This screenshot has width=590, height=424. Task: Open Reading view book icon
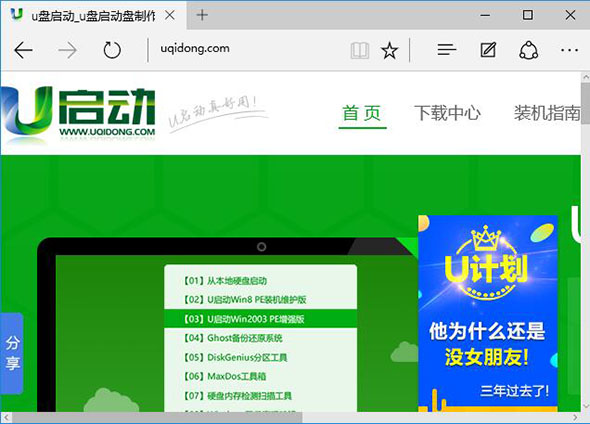(360, 50)
